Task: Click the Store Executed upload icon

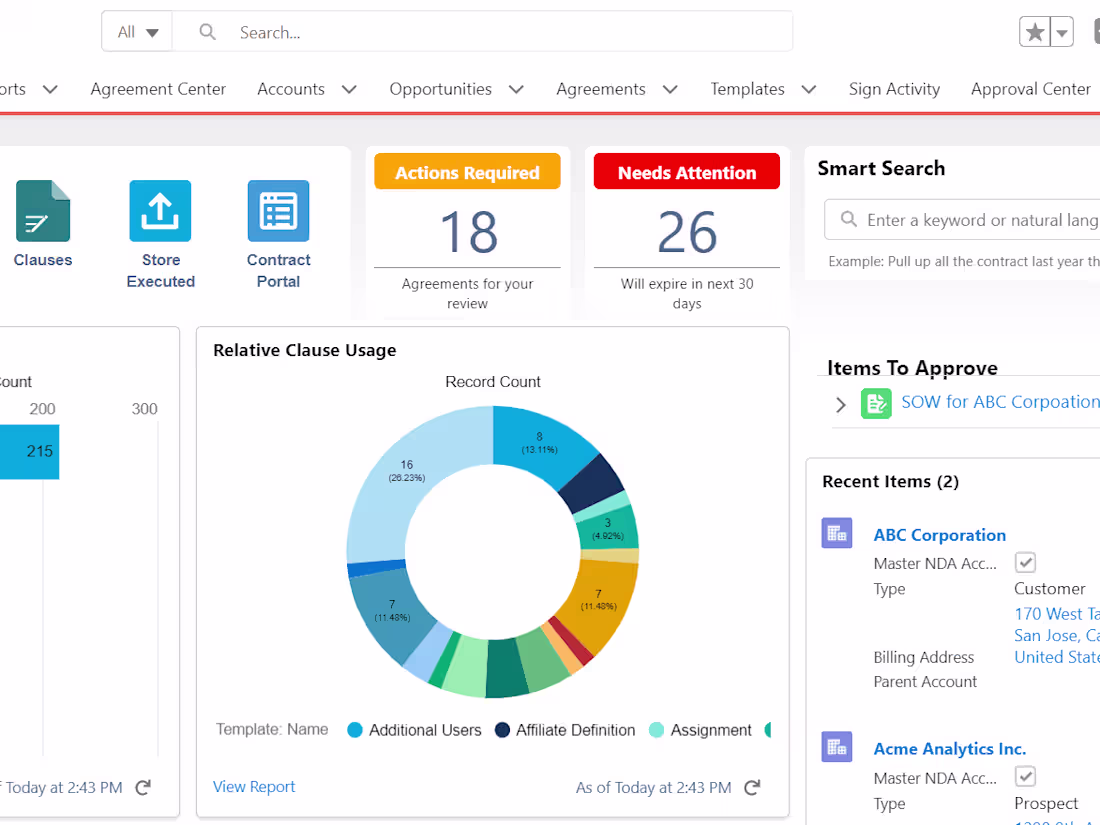Action: coord(160,211)
